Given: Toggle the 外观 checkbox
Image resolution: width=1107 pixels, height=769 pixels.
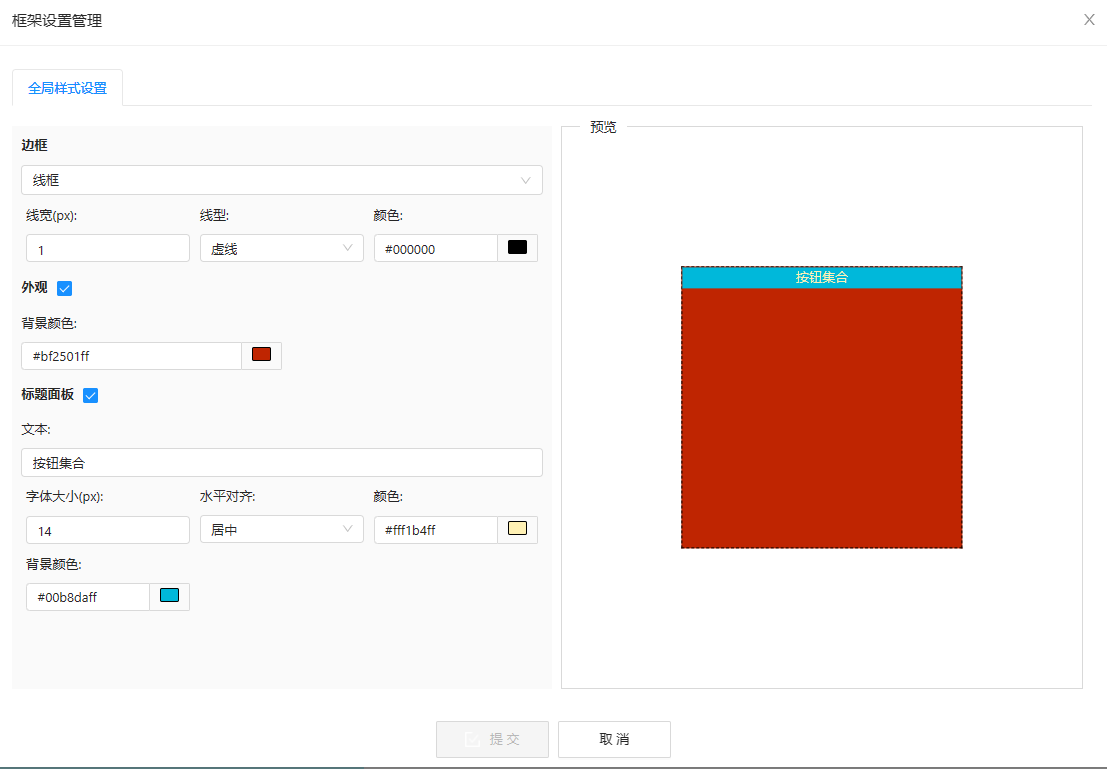Looking at the screenshot, I should pos(64,288).
